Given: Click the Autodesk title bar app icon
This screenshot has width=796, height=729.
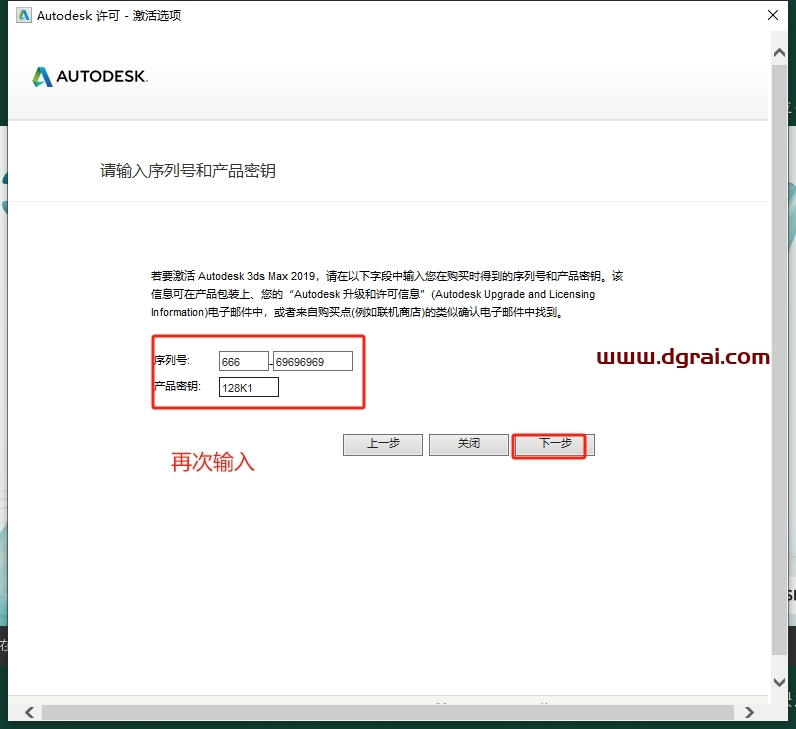Looking at the screenshot, I should pyautogui.click(x=23, y=16).
